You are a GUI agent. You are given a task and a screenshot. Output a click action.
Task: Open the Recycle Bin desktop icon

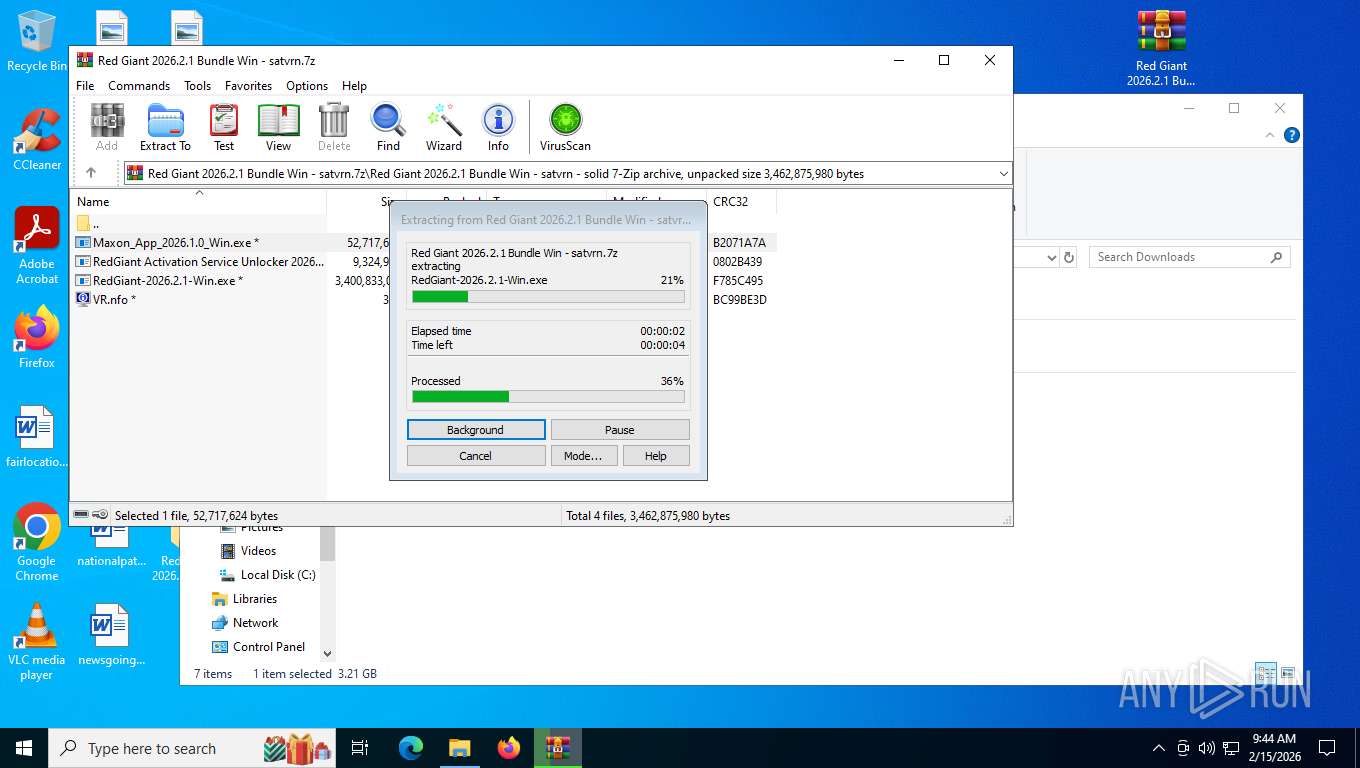(36, 41)
